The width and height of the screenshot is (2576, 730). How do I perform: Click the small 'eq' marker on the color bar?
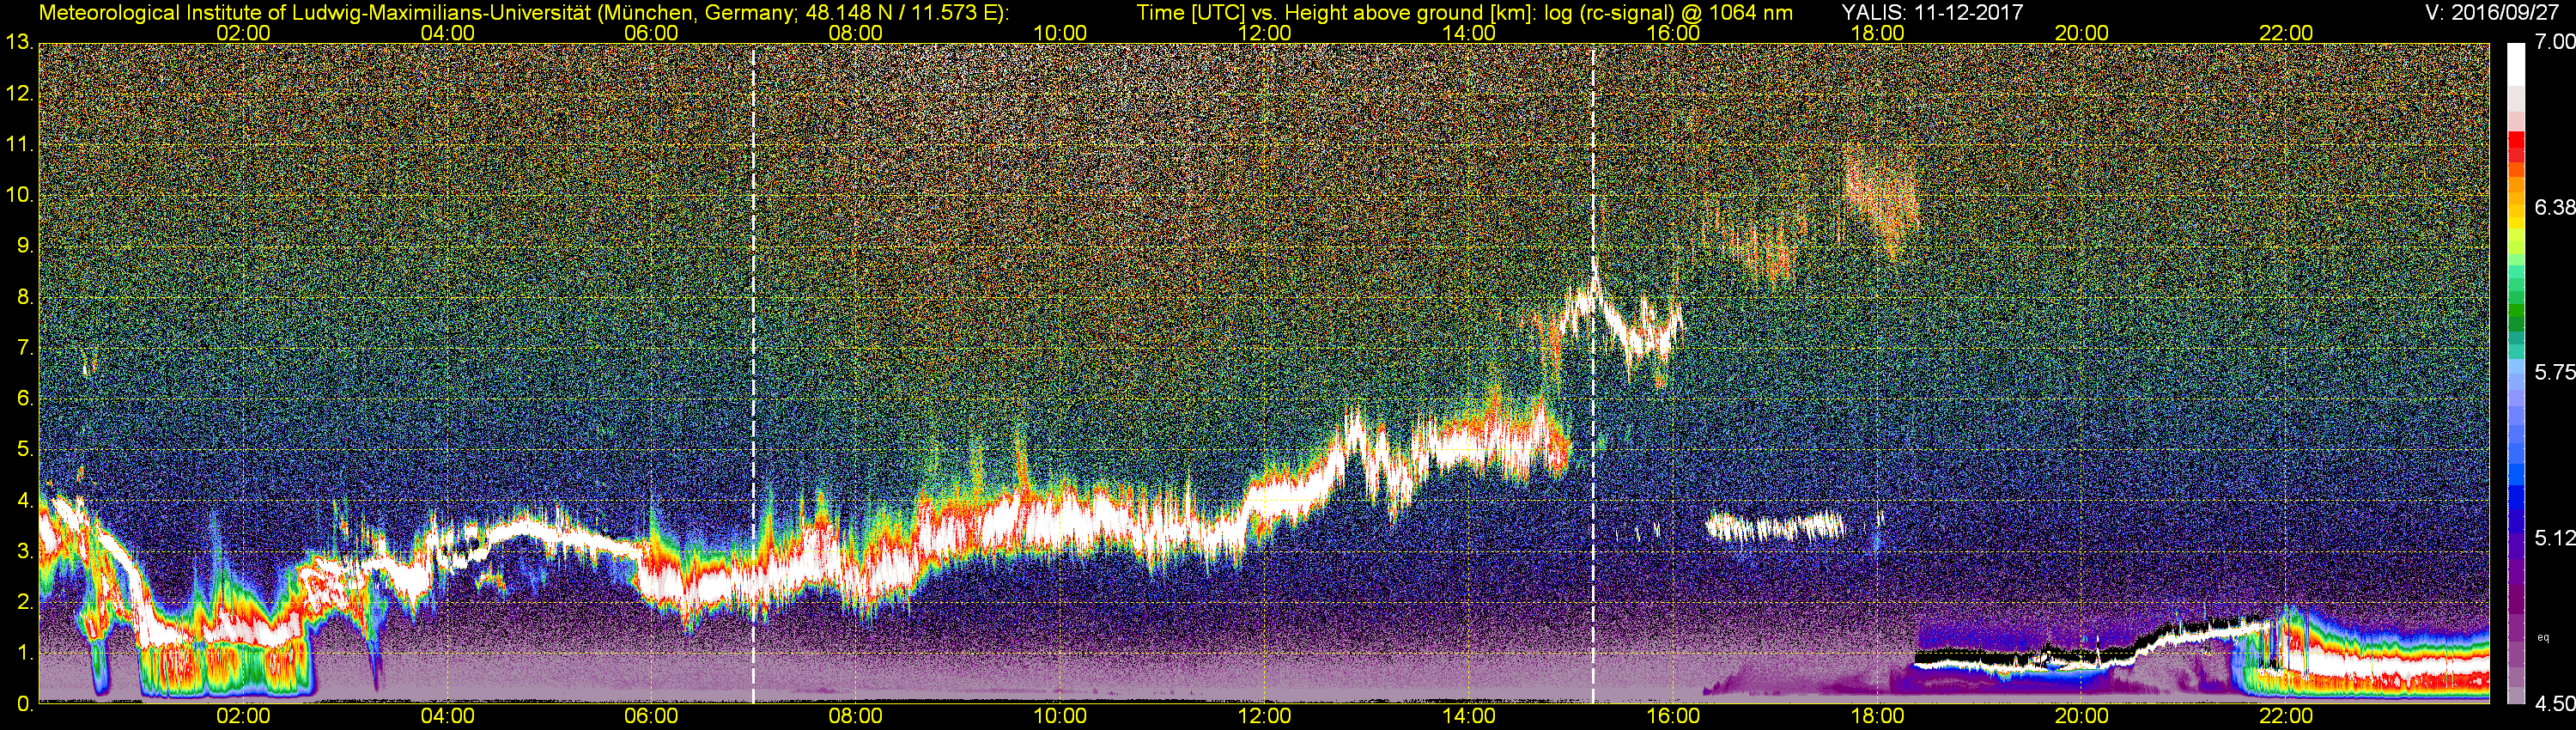[2543, 636]
